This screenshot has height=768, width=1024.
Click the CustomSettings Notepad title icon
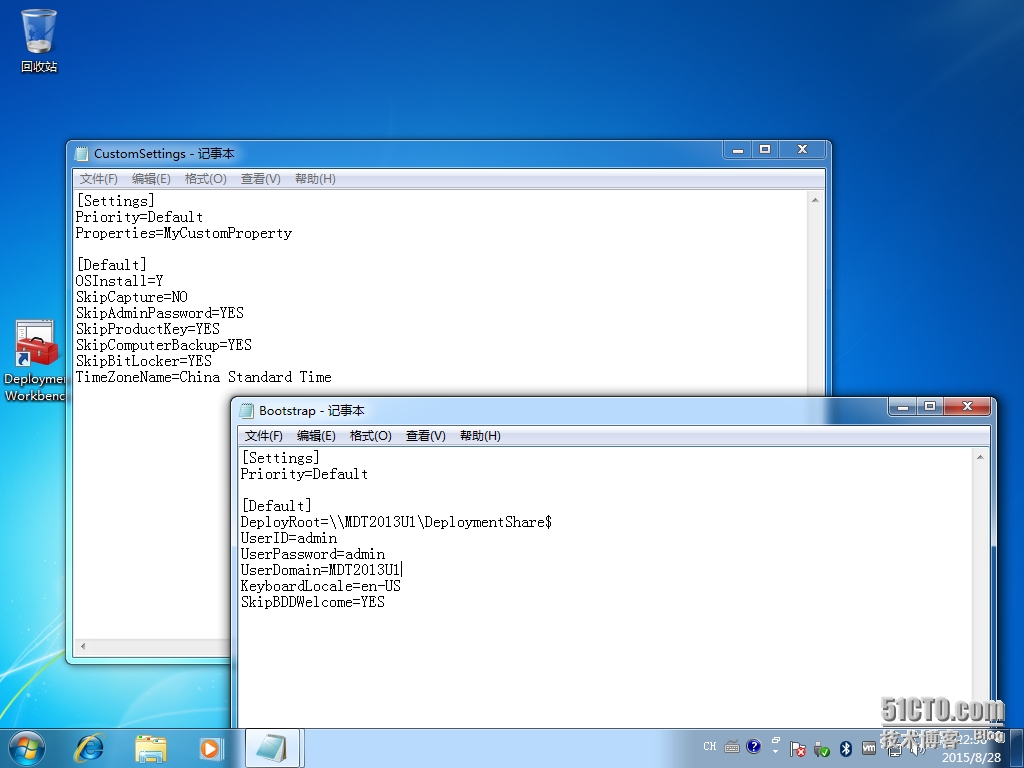[82, 154]
